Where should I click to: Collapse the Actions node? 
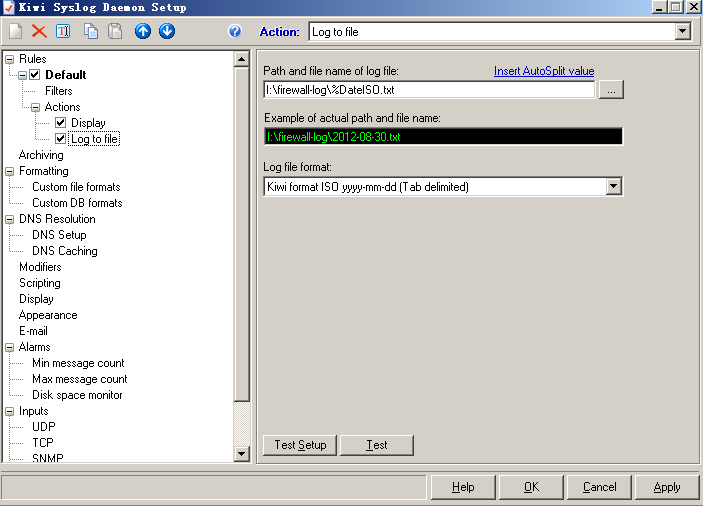[x=35, y=108]
